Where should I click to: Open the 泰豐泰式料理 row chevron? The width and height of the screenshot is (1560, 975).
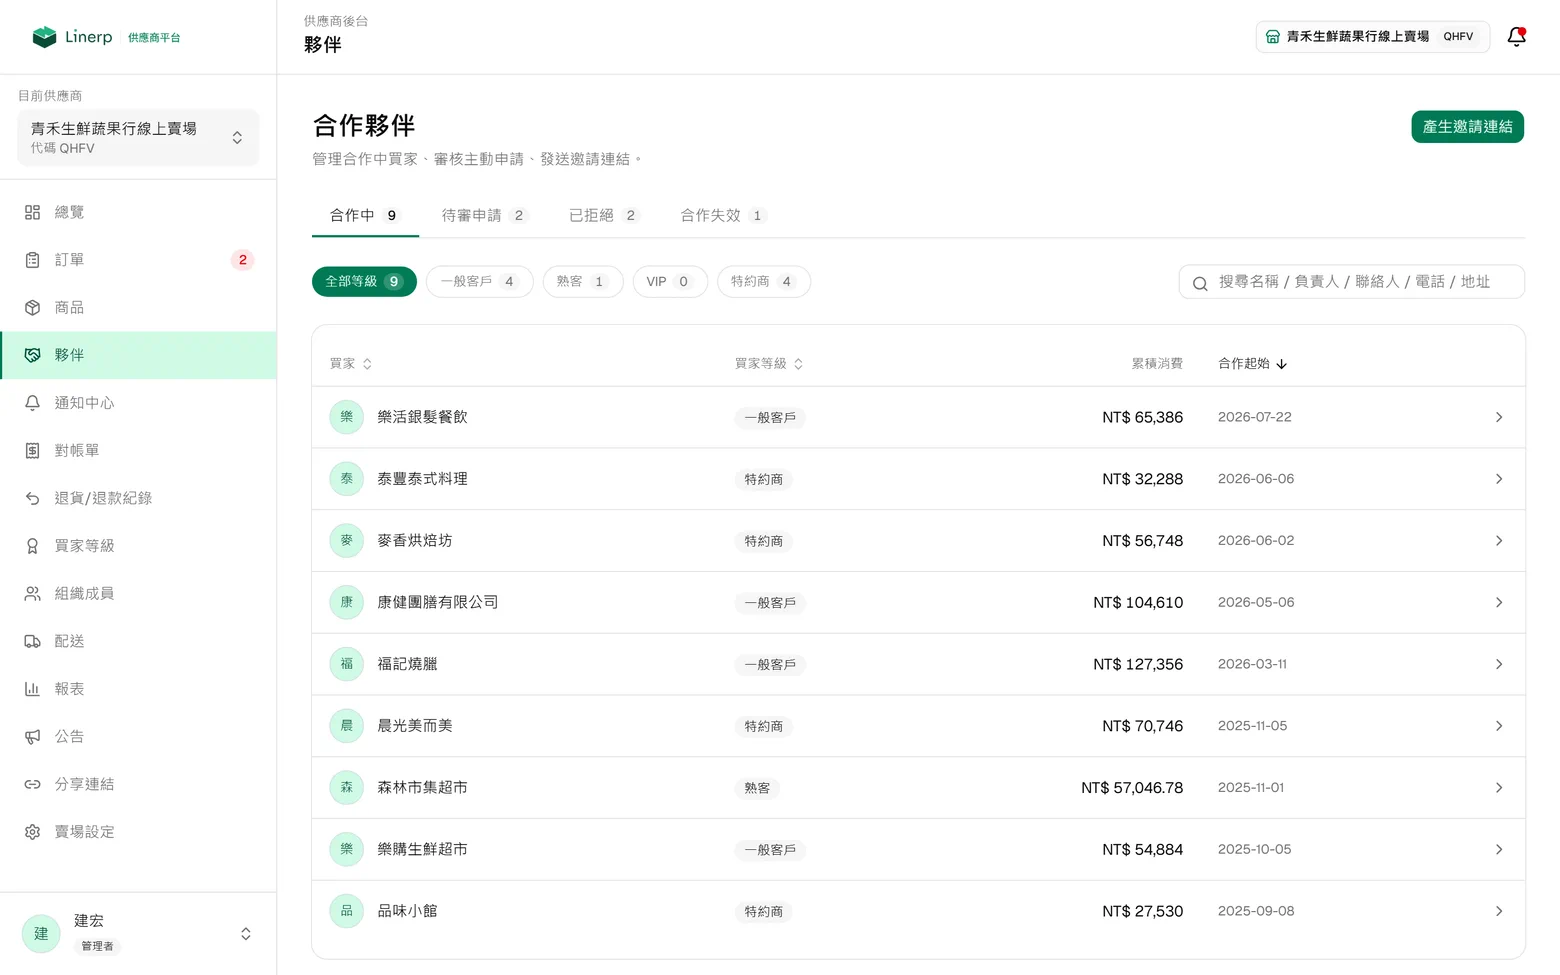click(x=1499, y=479)
